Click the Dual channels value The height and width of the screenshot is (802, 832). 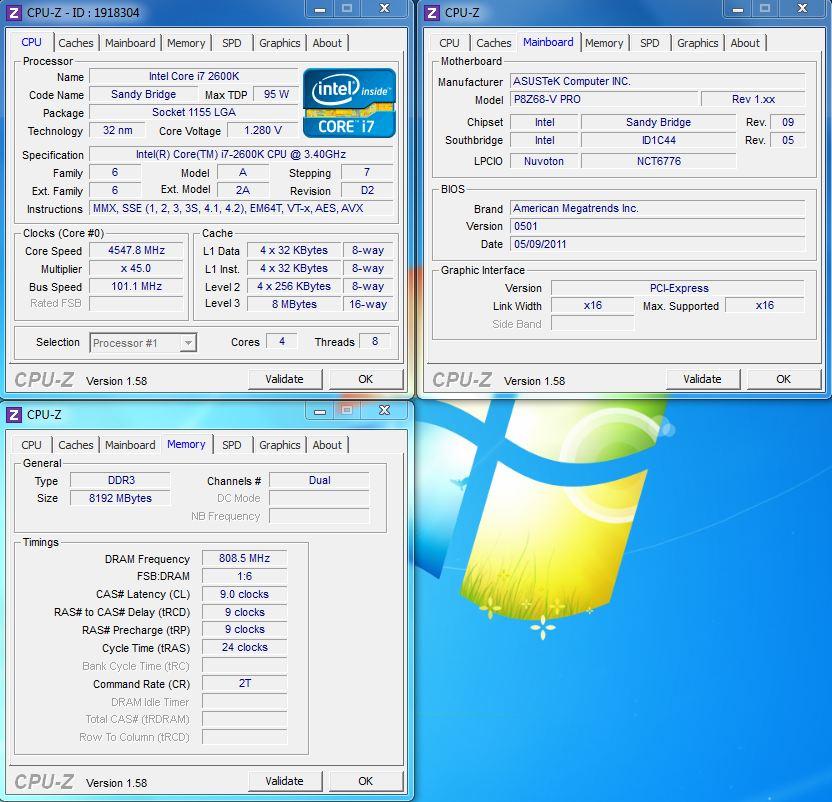[x=319, y=480]
